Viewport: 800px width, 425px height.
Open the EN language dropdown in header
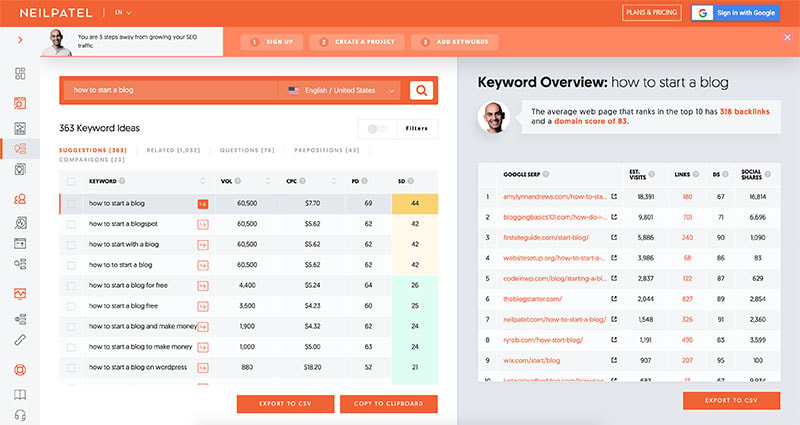click(x=123, y=13)
